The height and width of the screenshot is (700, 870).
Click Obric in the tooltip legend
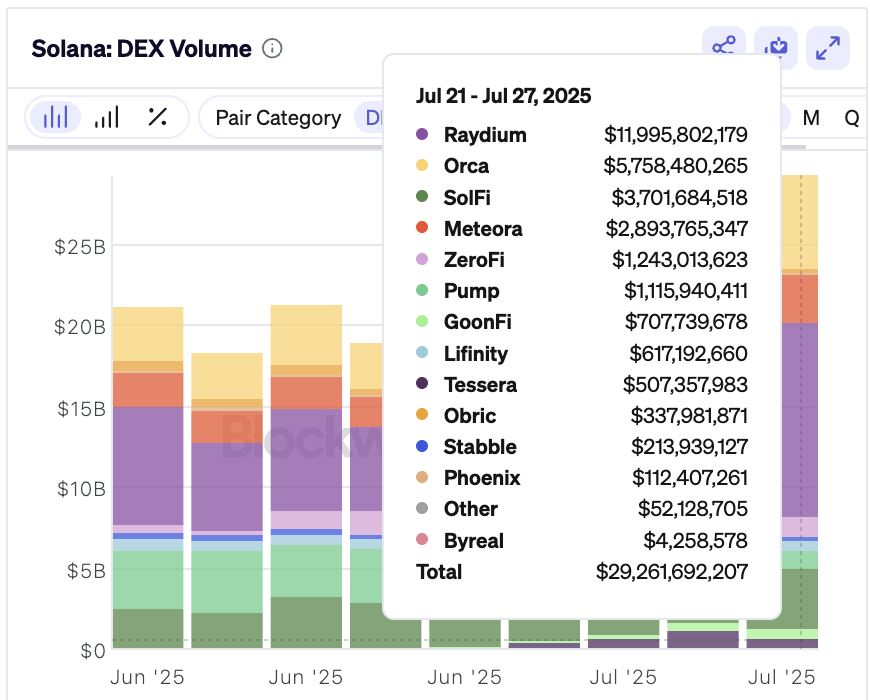[x=469, y=415]
